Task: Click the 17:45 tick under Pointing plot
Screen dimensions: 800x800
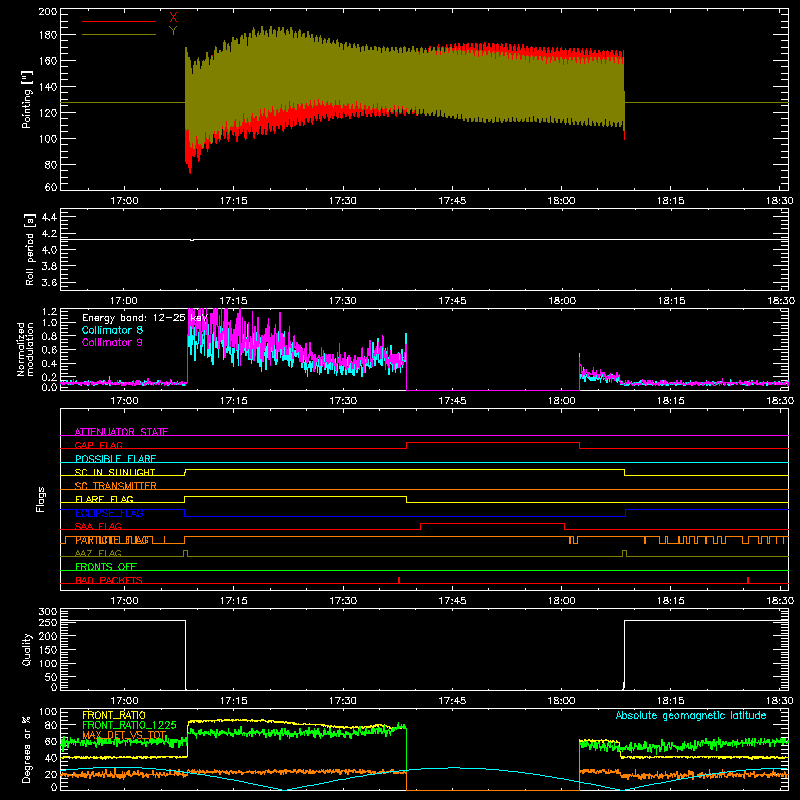Action: [452, 201]
